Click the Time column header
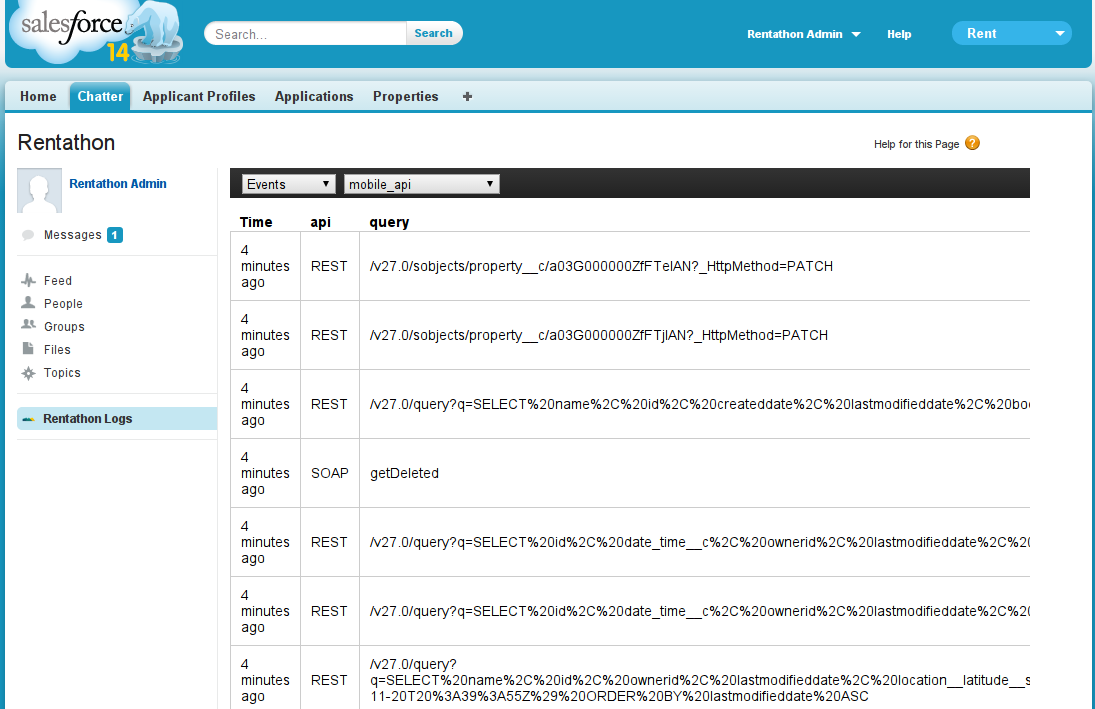 coord(256,222)
